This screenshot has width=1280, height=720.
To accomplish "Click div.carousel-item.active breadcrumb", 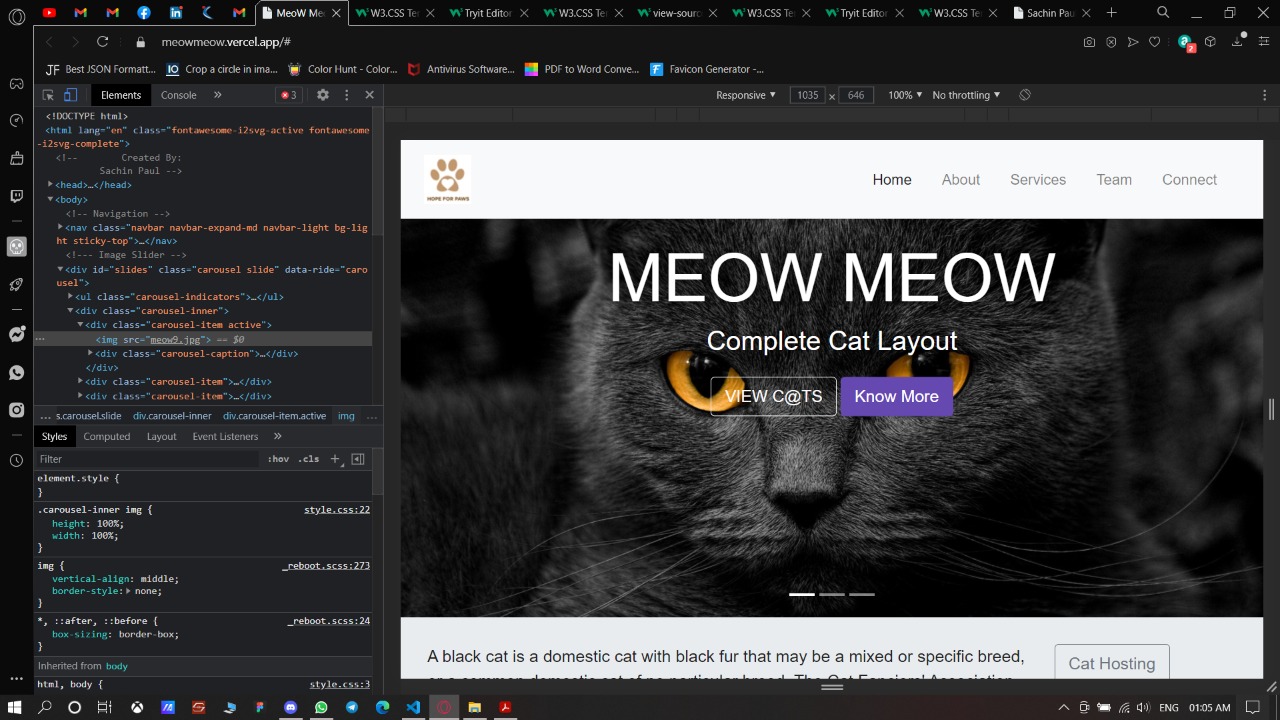I will [275, 416].
